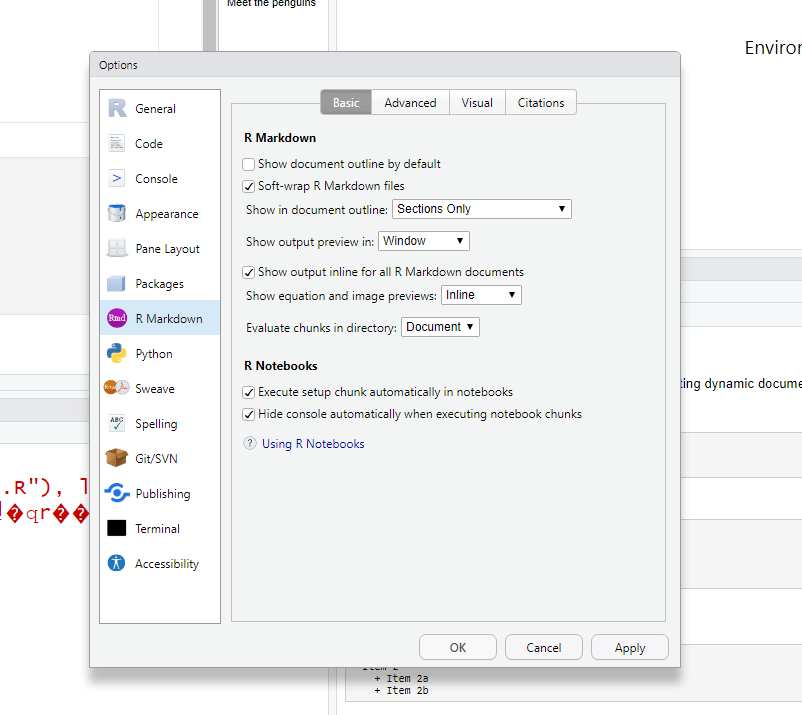Click the OK button
Screen dimensions: 802x715
[458, 647]
